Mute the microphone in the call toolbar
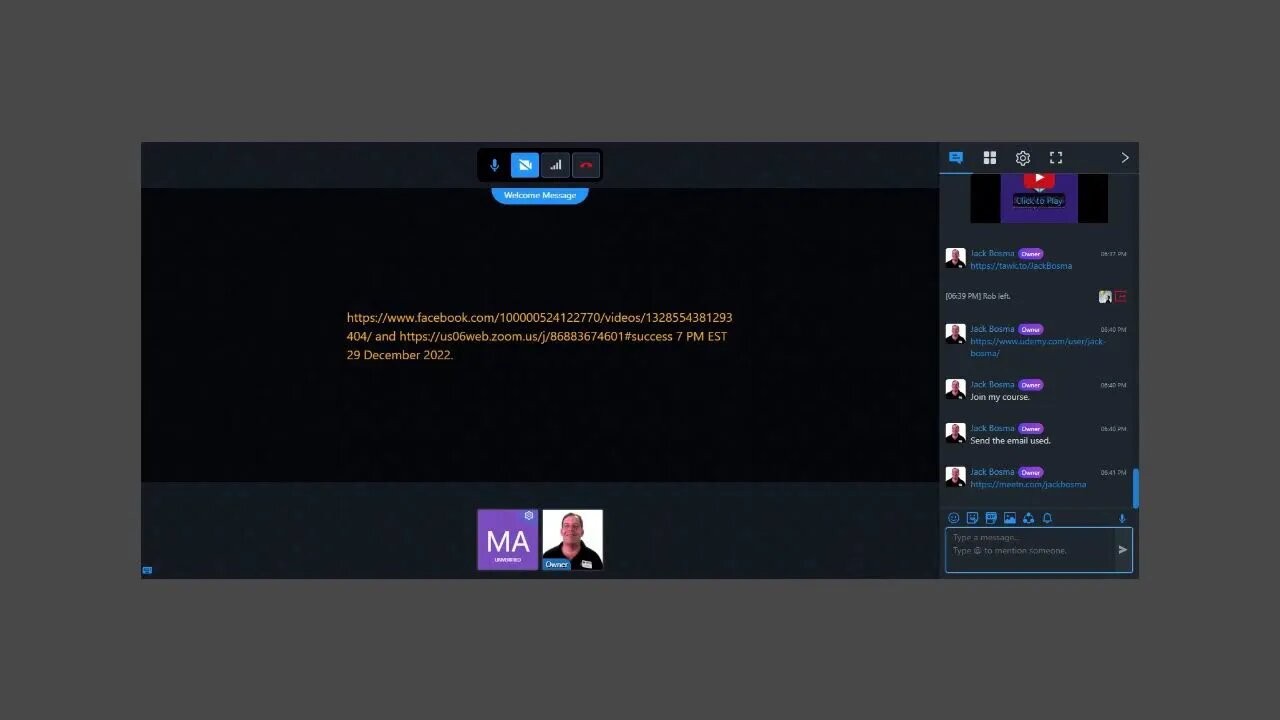The width and height of the screenshot is (1280, 720). pos(494,165)
